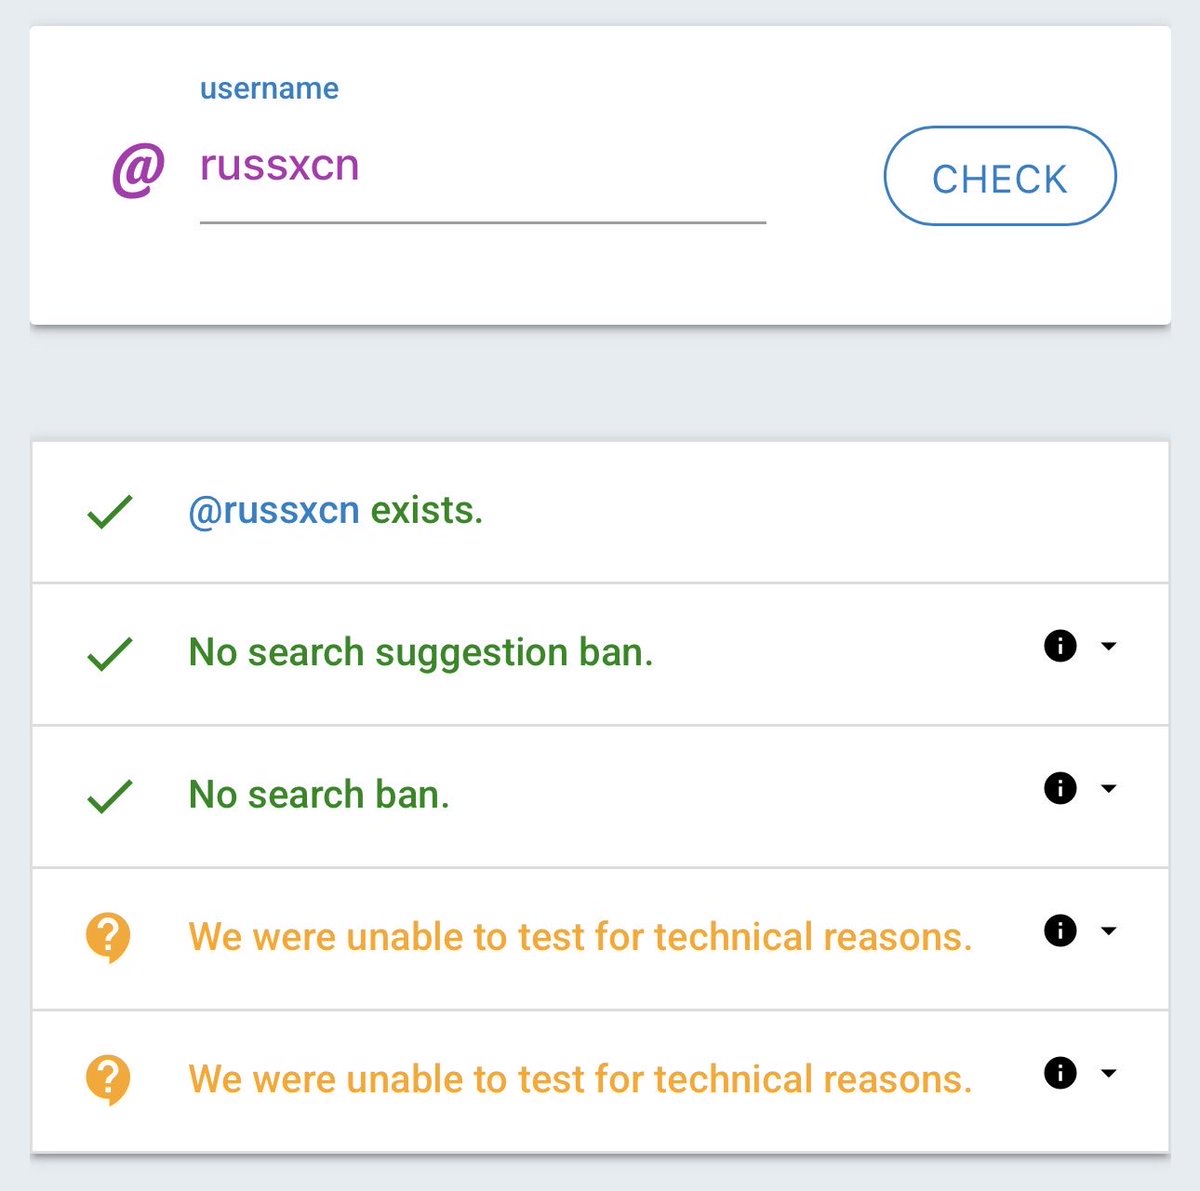1200x1191 pixels.
Task: Click the checkmark next to No search suggestion ban
Action: (109, 654)
